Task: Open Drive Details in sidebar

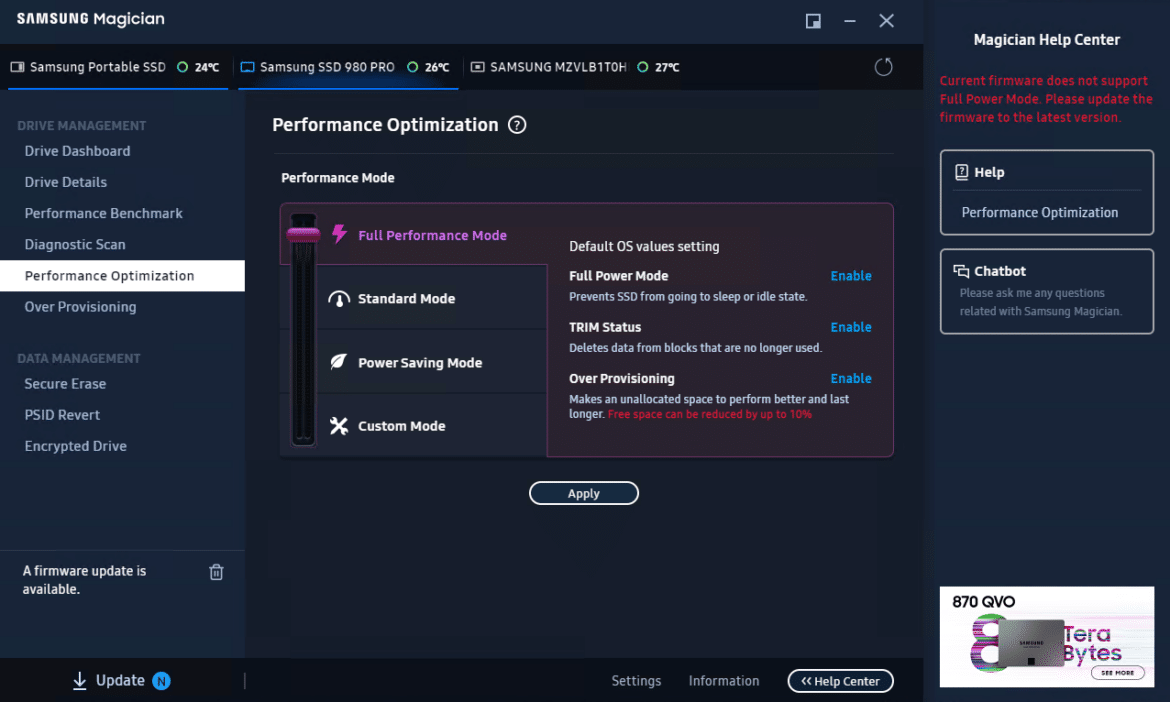Action: 66,182
